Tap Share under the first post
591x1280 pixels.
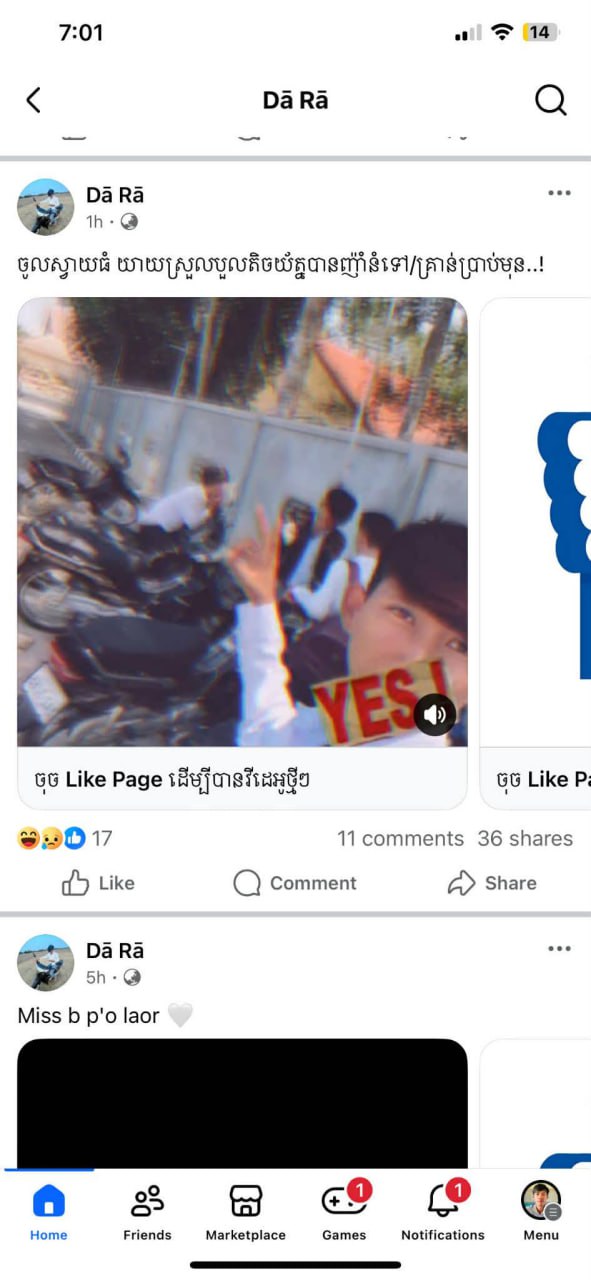click(x=492, y=883)
